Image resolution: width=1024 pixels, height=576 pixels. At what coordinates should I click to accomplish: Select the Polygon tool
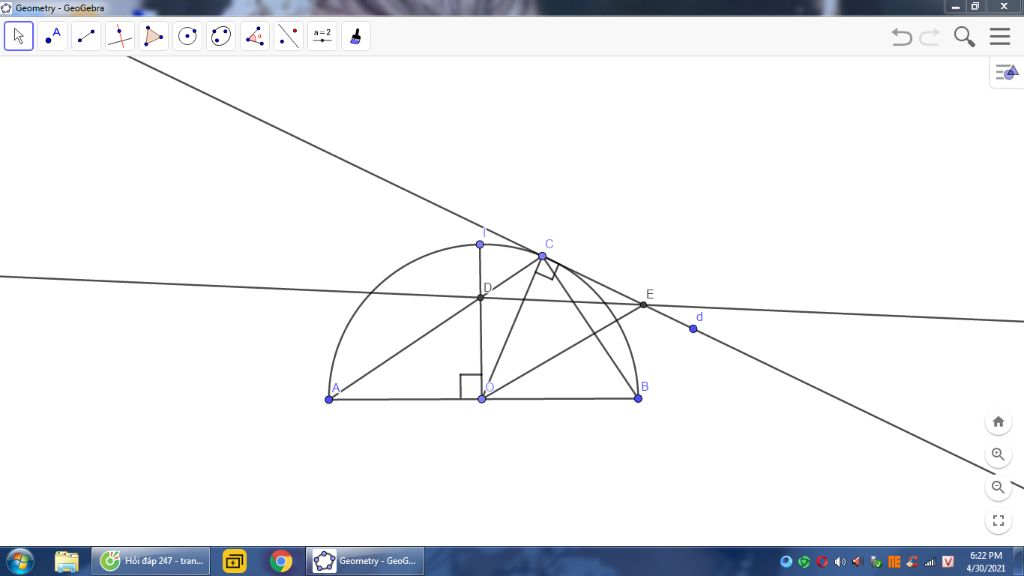click(153, 36)
